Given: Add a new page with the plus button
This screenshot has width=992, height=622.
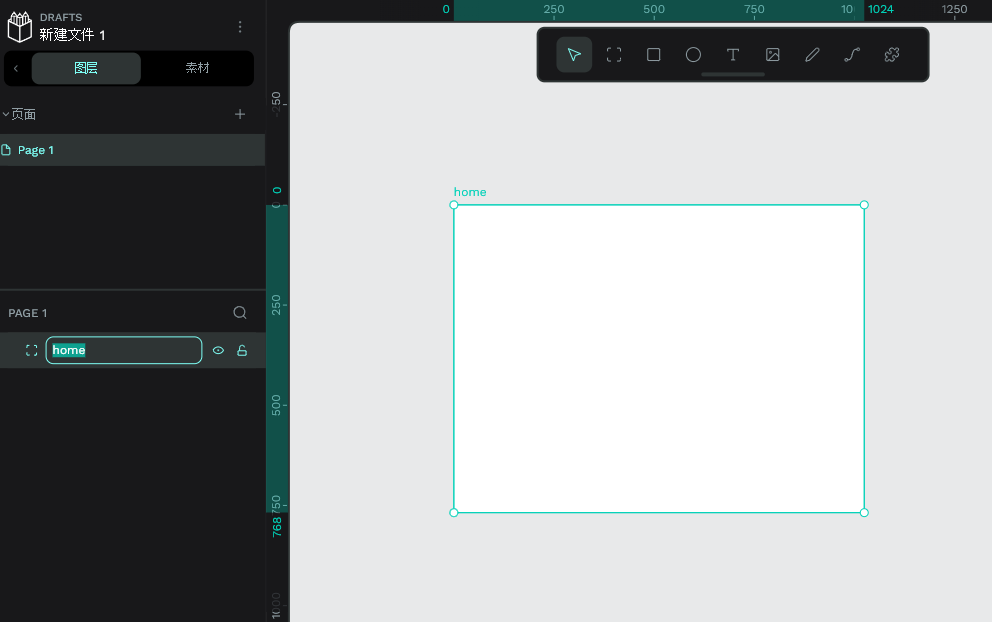Looking at the screenshot, I should 240,114.
